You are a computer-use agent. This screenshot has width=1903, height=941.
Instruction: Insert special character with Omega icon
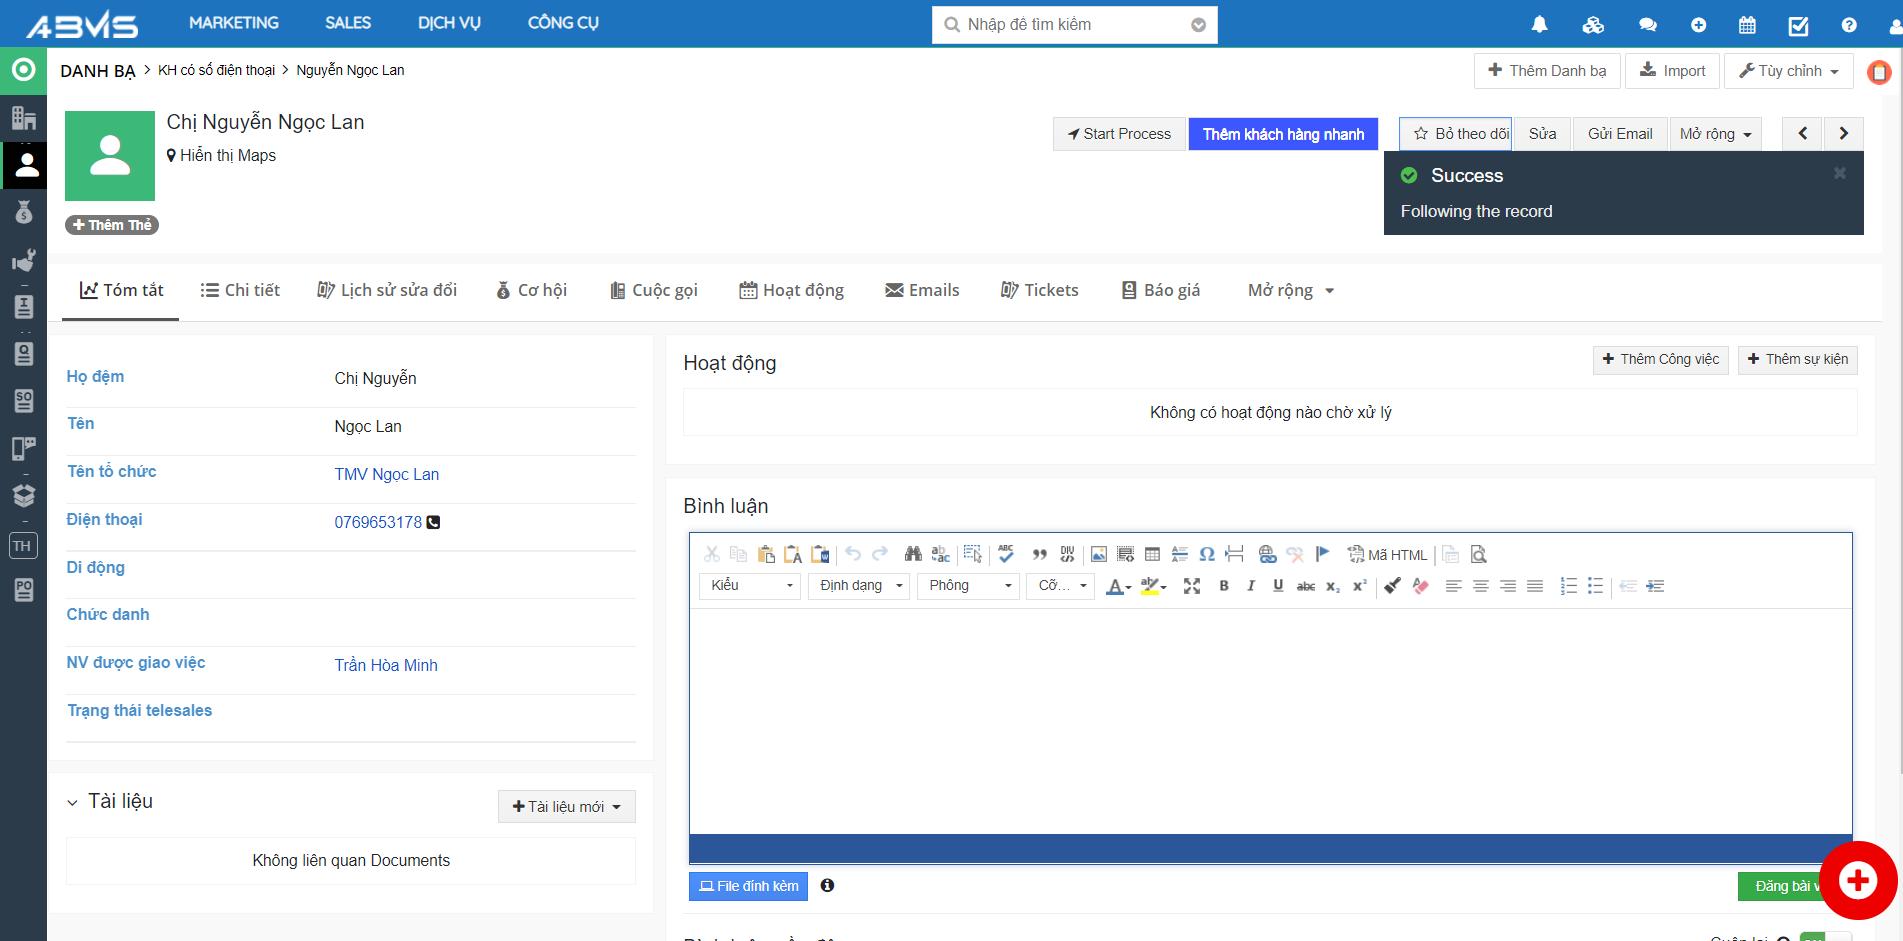1207,554
